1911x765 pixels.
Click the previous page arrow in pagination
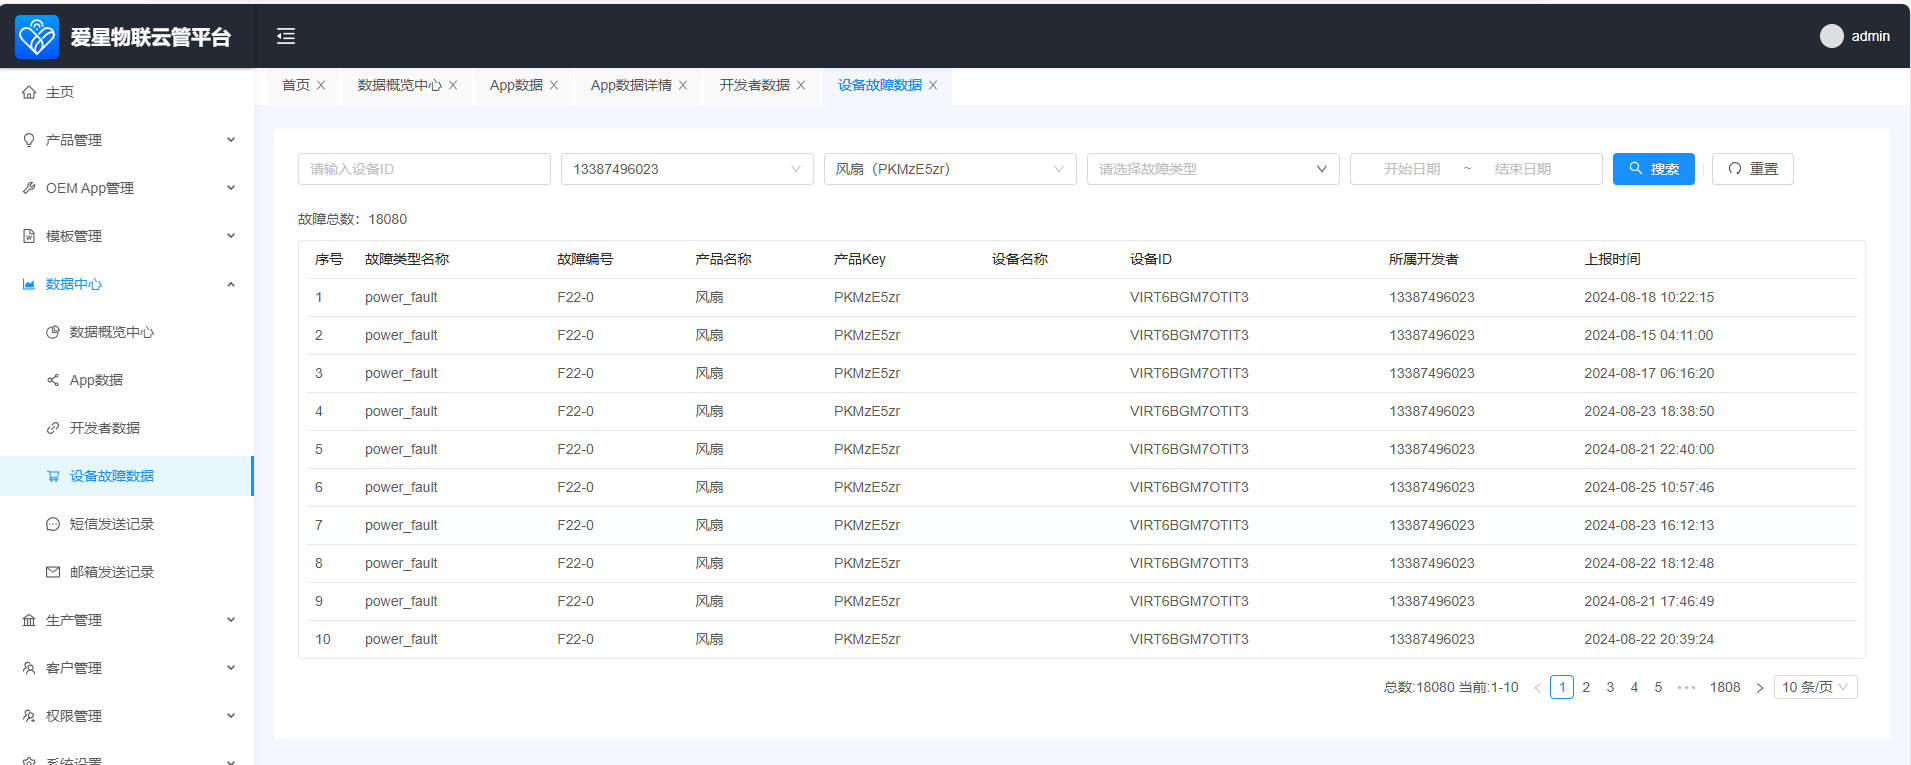coord(1538,687)
